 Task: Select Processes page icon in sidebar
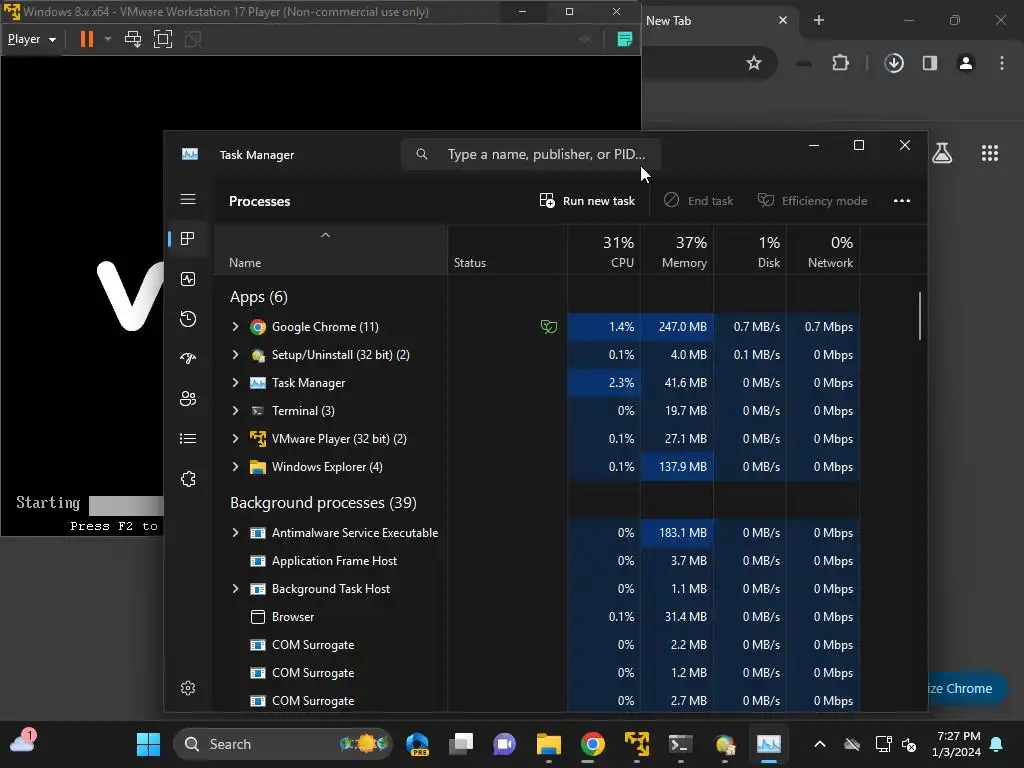click(188, 239)
